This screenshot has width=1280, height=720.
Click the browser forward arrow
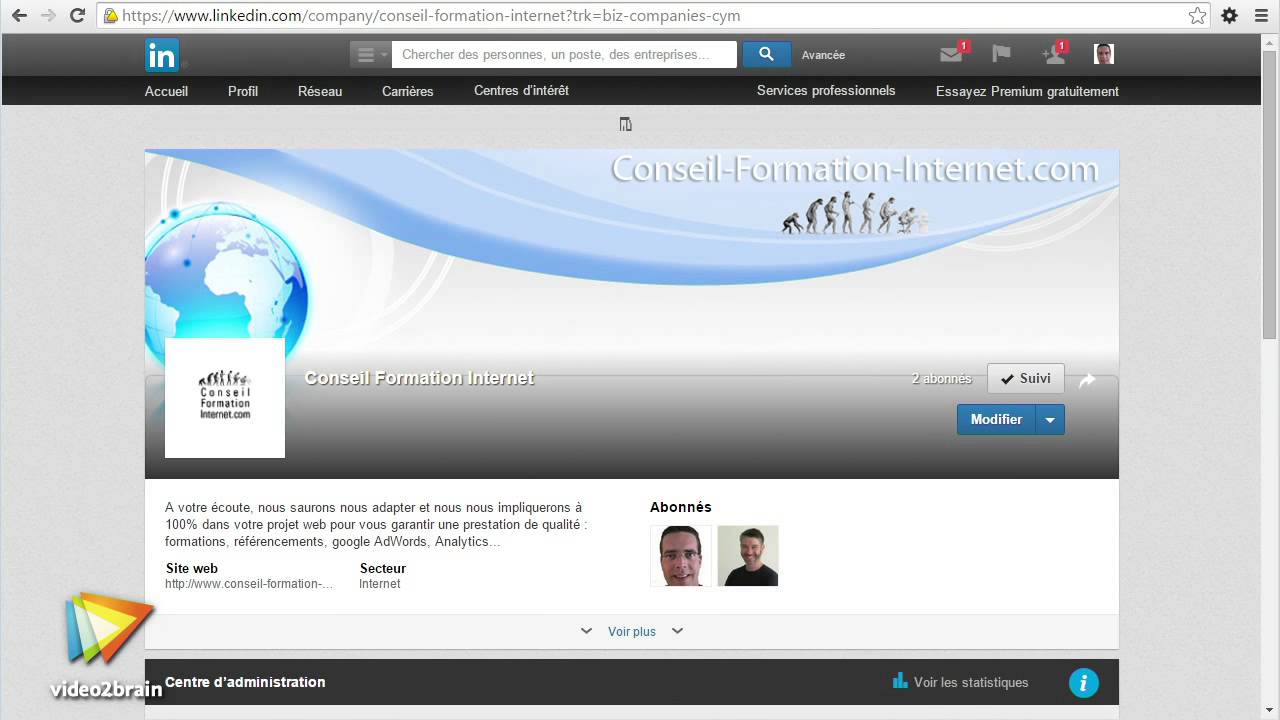(48, 16)
